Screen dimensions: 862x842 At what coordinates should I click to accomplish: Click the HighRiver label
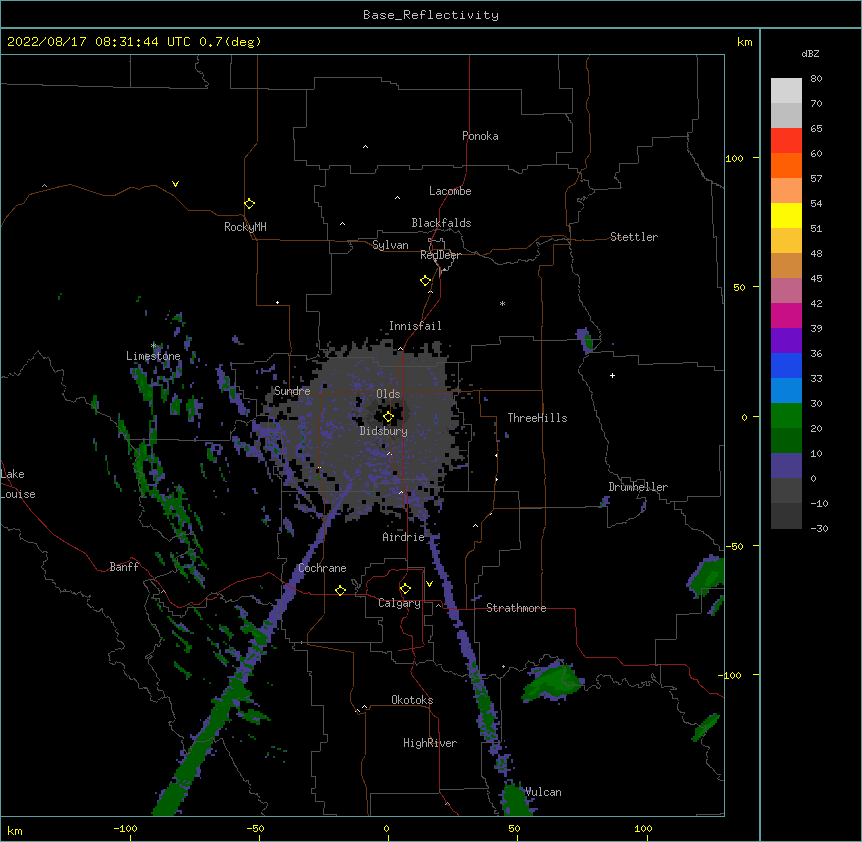tap(430, 743)
